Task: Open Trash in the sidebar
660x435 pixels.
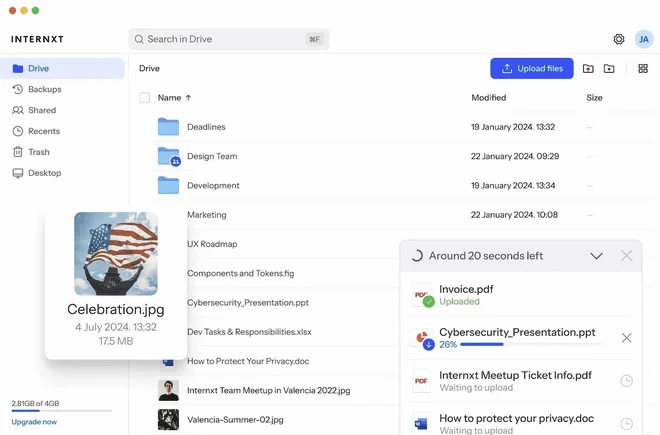Action: pos(62,152)
